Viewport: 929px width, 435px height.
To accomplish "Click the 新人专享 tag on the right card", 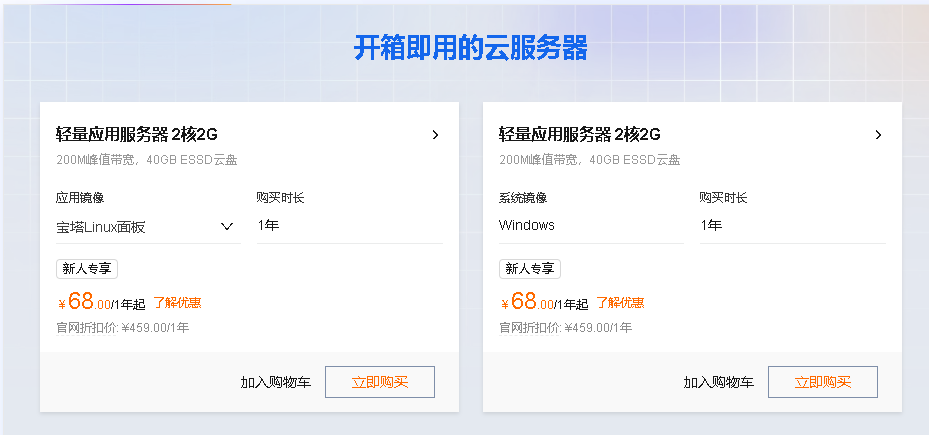I will (530, 269).
